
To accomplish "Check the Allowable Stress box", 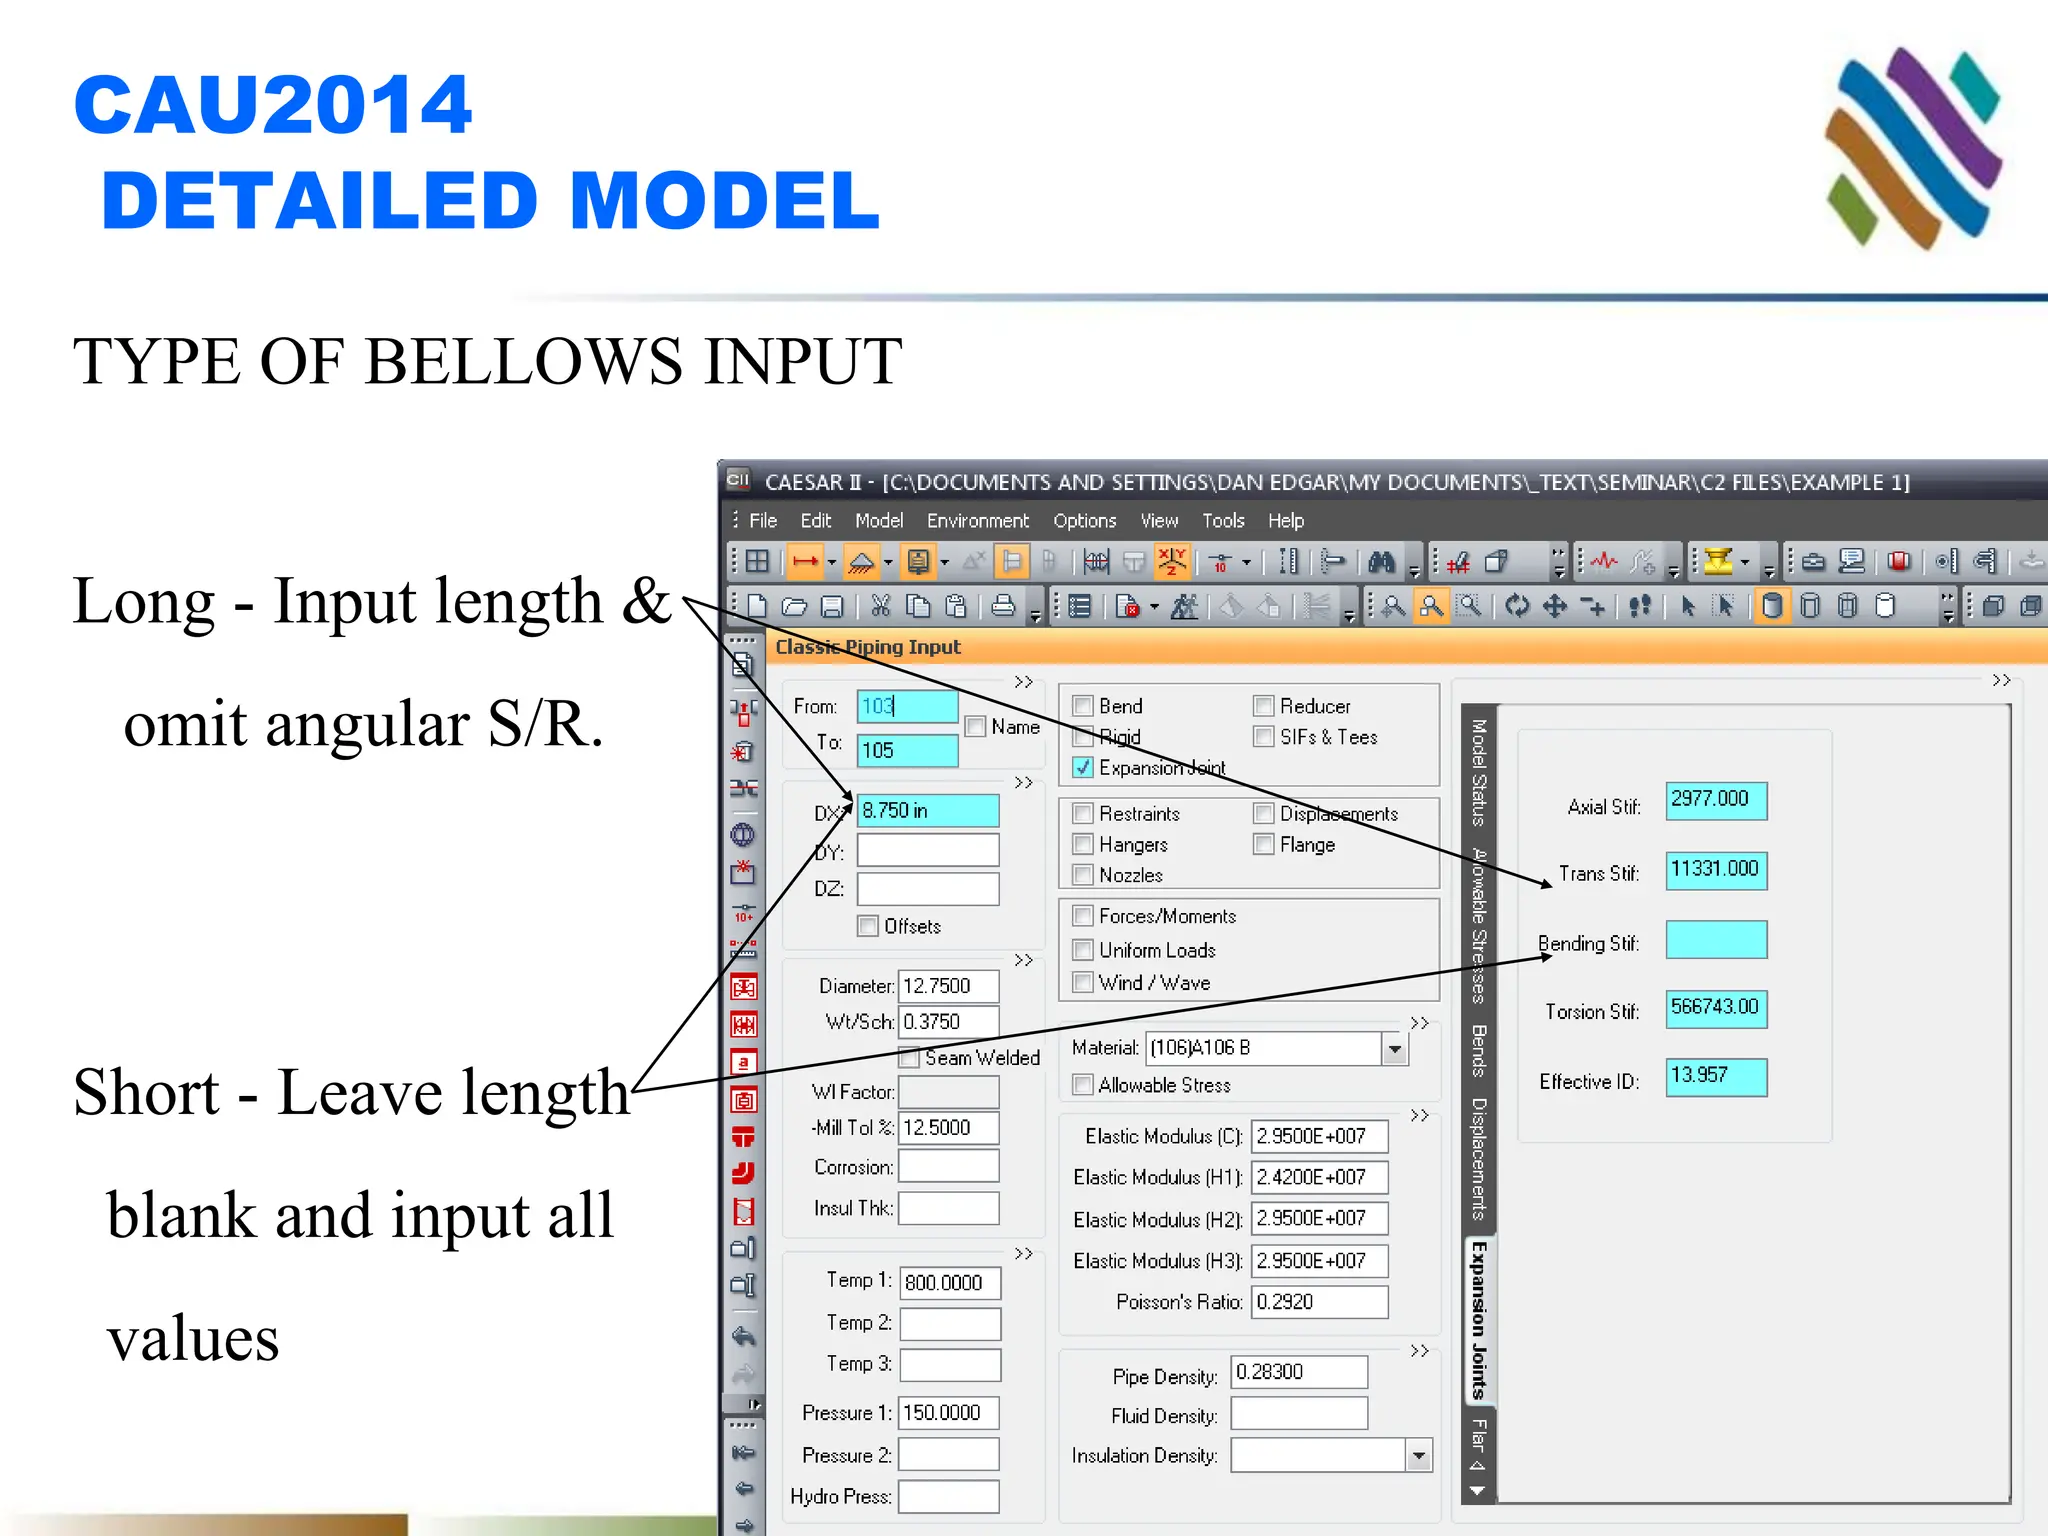I will 1082,1085.
